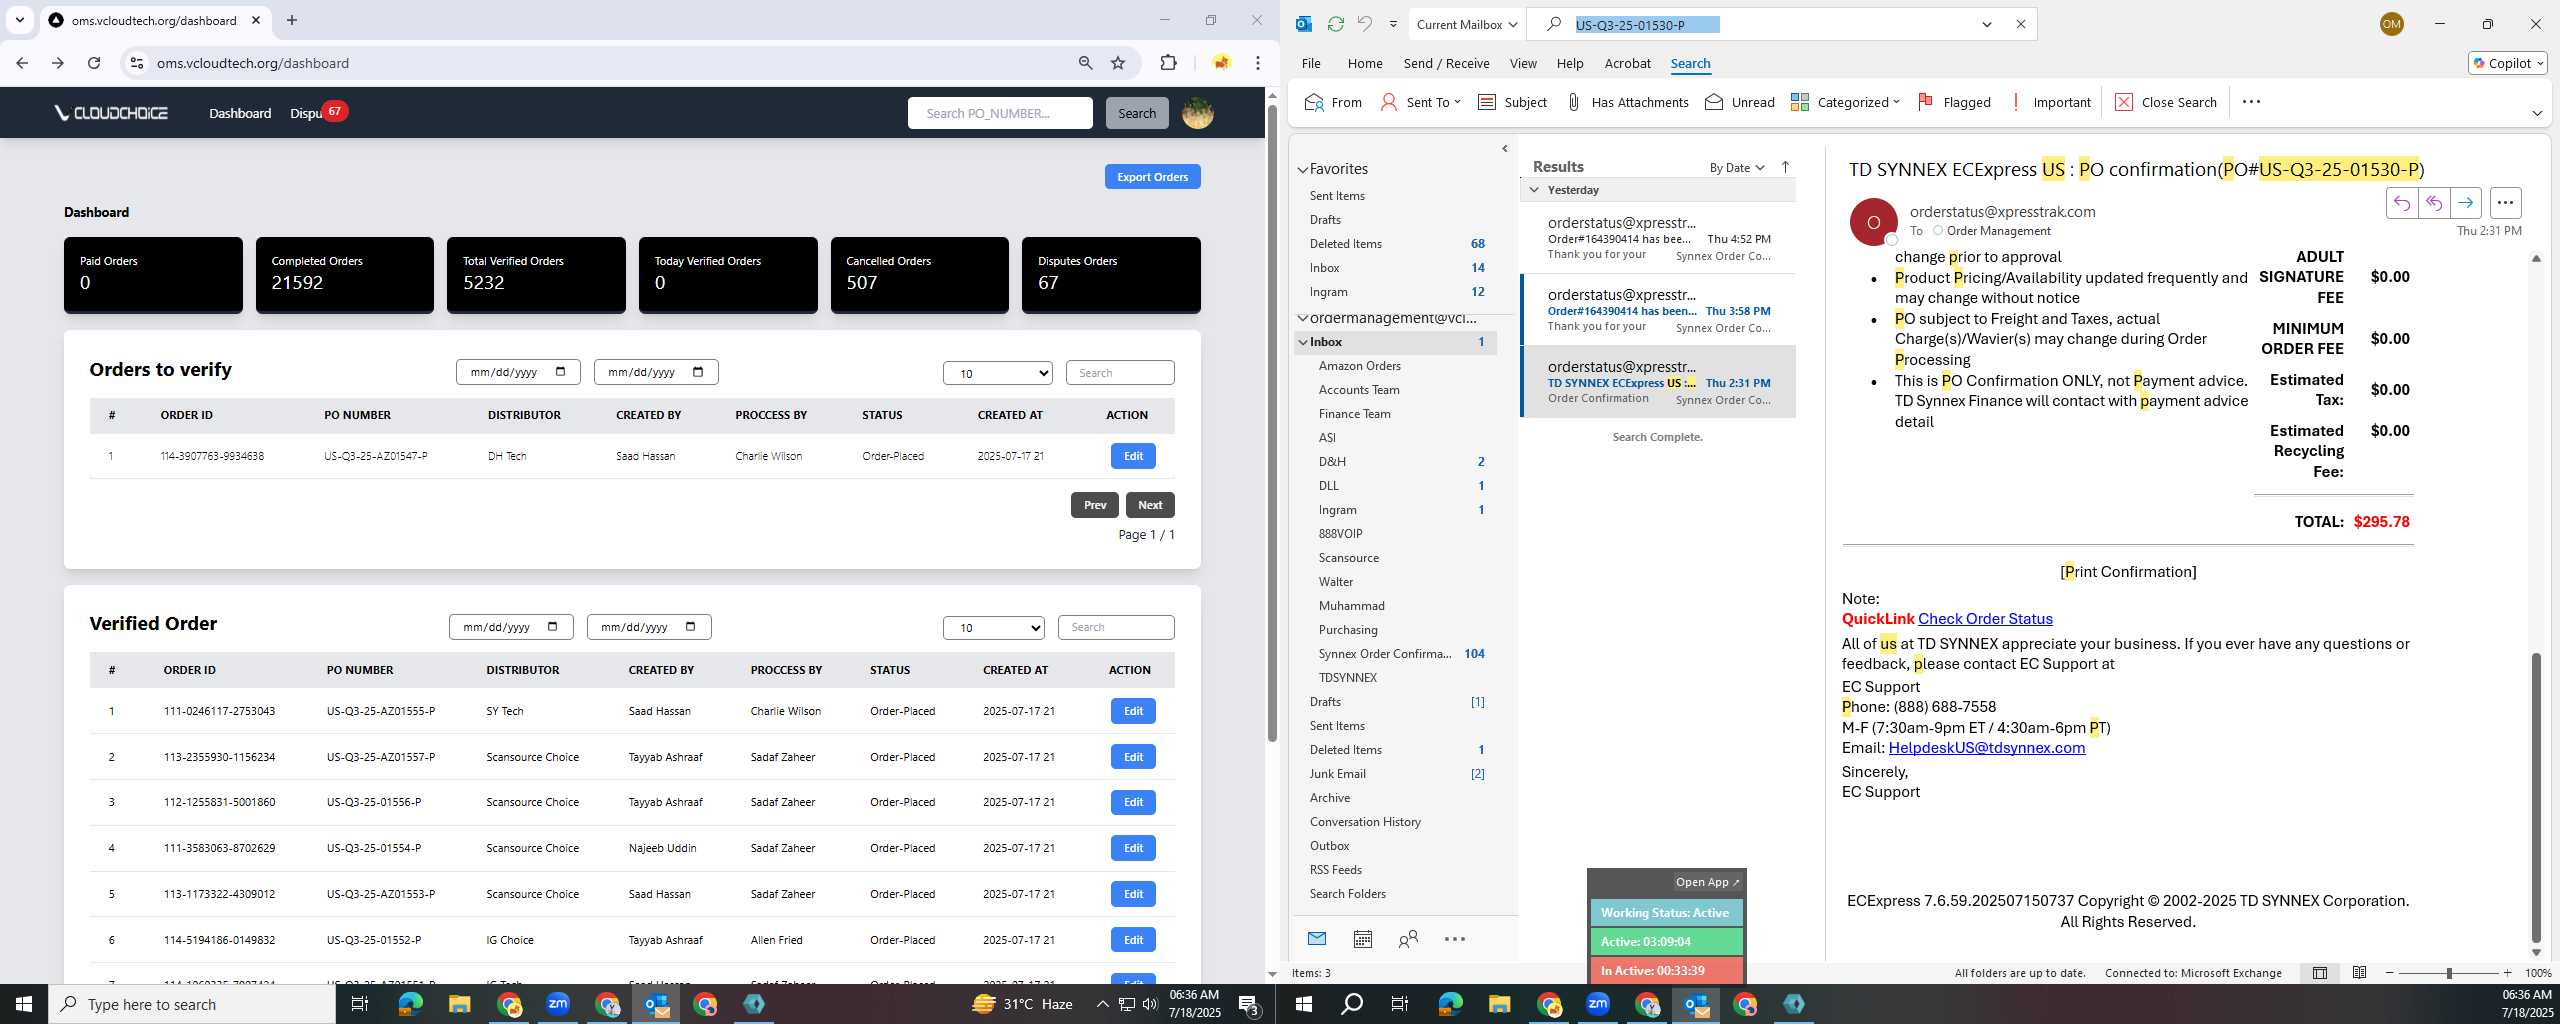
Task: Open the Copilot button in Outlook
Action: click(2507, 63)
